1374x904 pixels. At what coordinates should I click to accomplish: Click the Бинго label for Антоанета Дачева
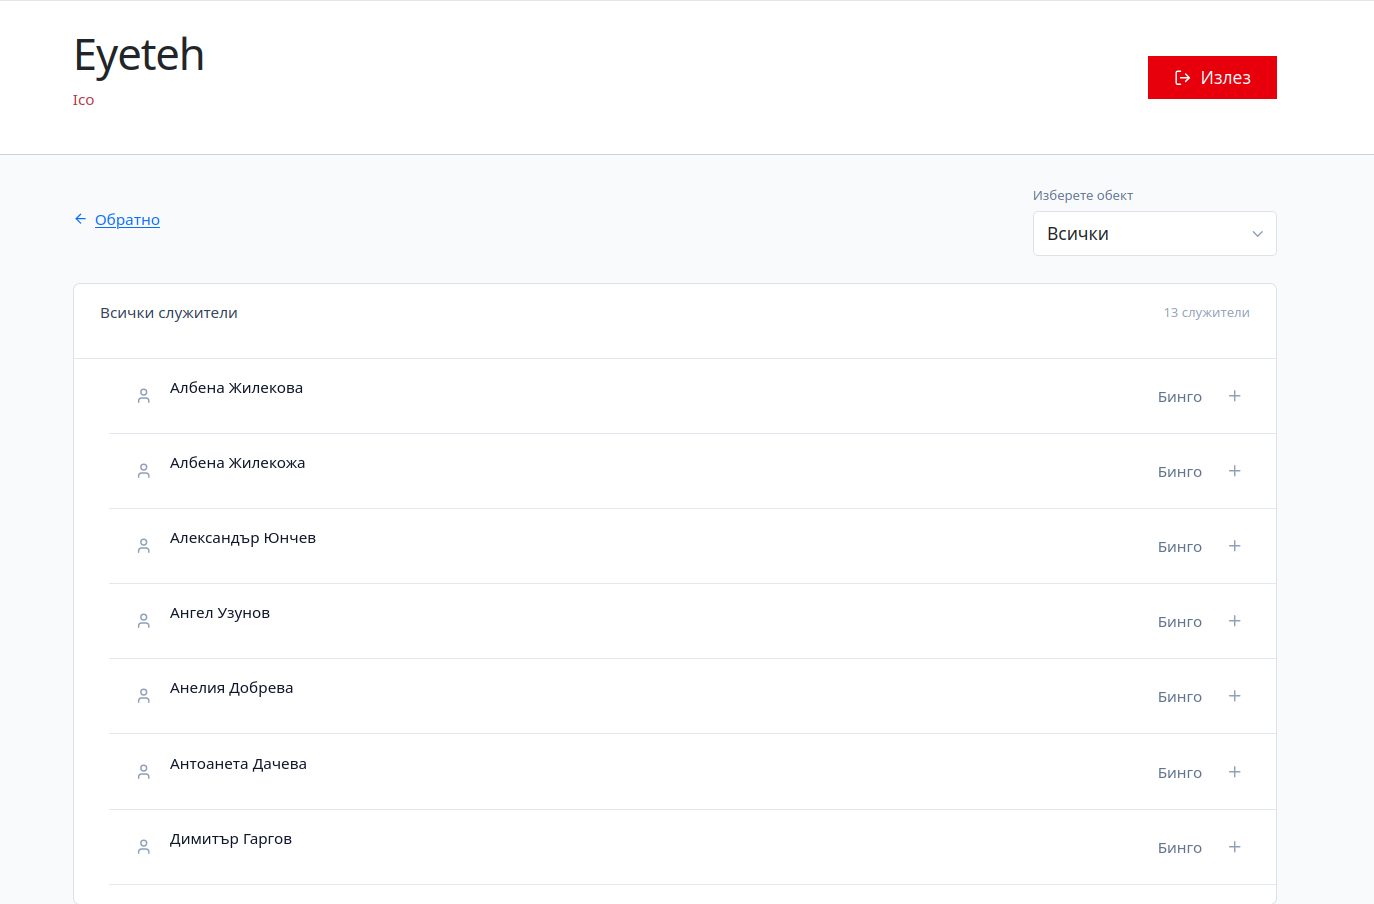(1179, 773)
